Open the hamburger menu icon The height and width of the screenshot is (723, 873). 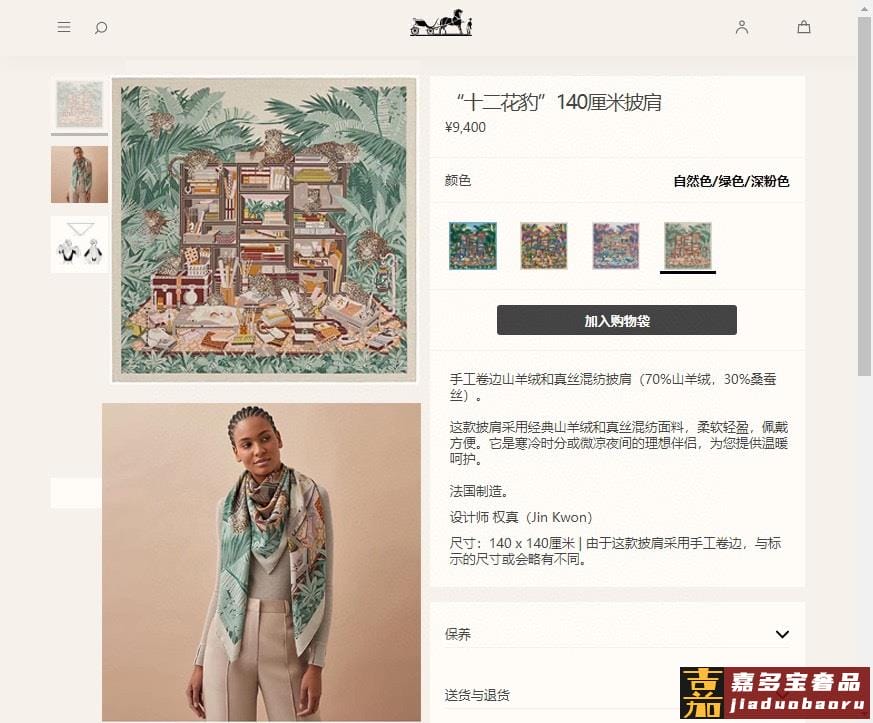point(64,27)
